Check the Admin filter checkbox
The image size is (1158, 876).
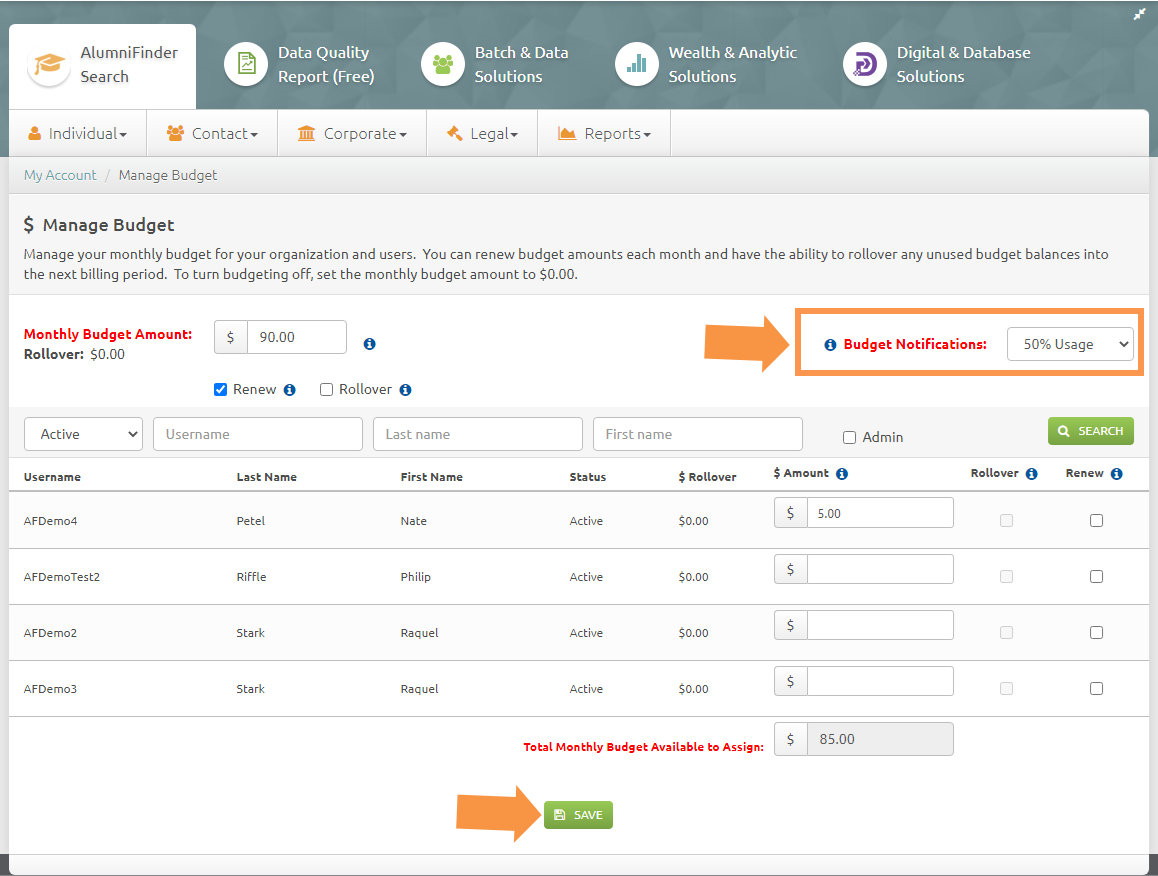pos(849,437)
